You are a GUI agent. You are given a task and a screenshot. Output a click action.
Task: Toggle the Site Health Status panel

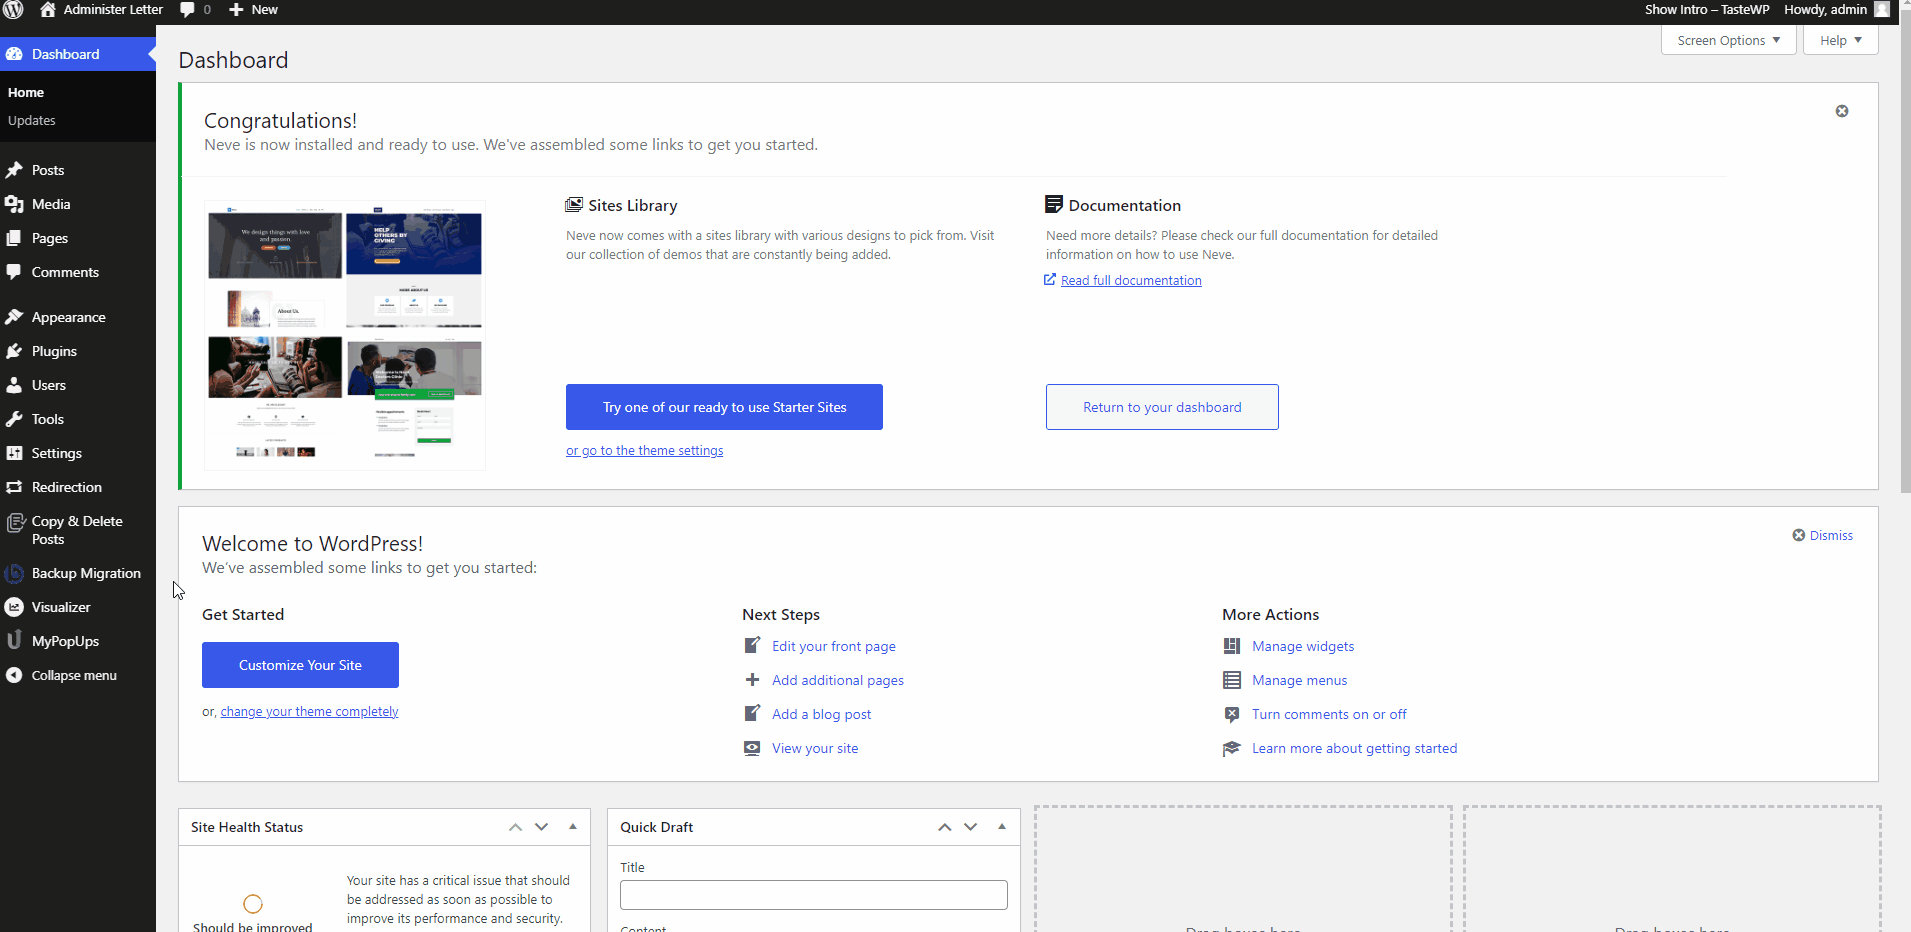(573, 827)
